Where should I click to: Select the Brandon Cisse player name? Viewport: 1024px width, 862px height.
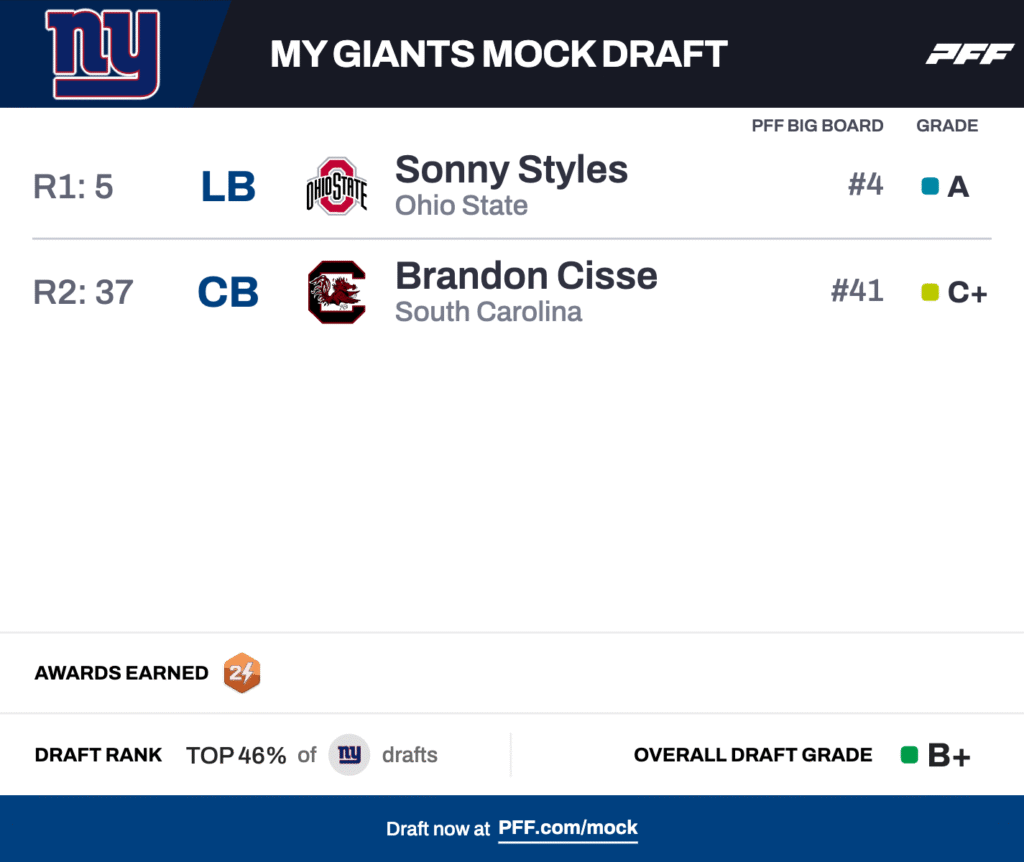pos(526,276)
